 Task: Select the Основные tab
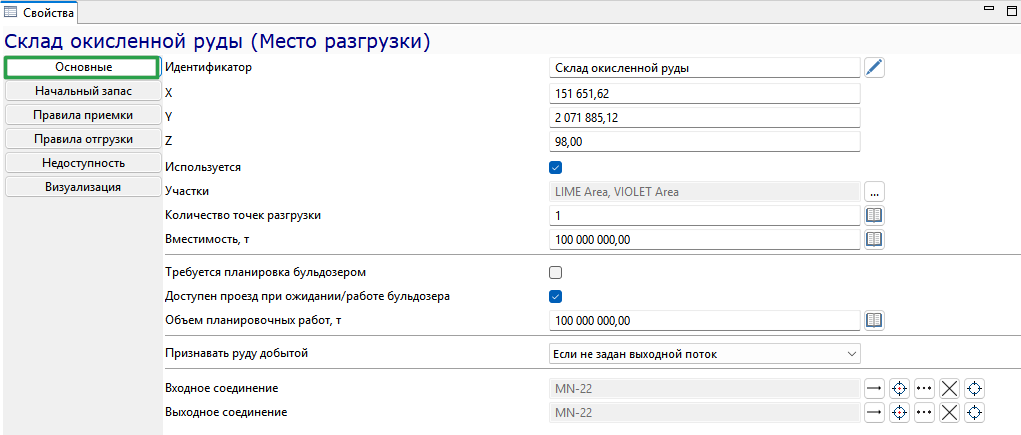(x=83, y=67)
